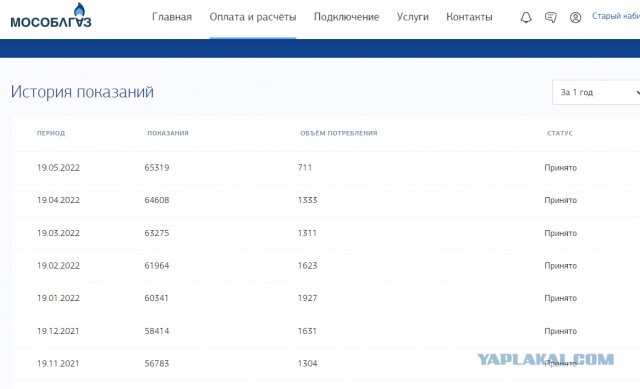Click Принято status in the 19.01.2022 row
The height and width of the screenshot is (389, 640).
pos(560,298)
